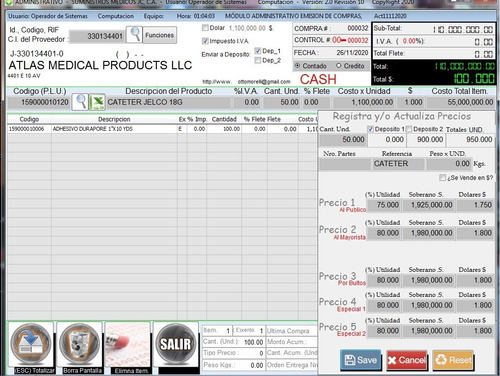The width and height of the screenshot is (500, 376).
Task: Click Precio 1 Dolares field 1.750
Action: (475, 205)
